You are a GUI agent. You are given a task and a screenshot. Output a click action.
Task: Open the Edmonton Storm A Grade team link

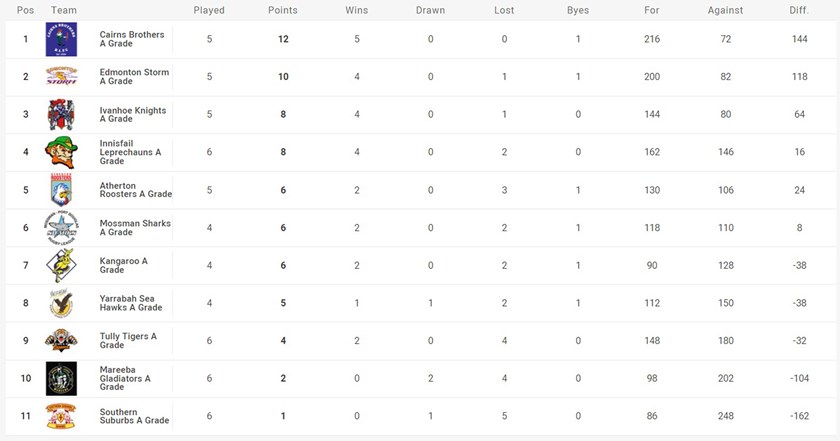(134, 77)
